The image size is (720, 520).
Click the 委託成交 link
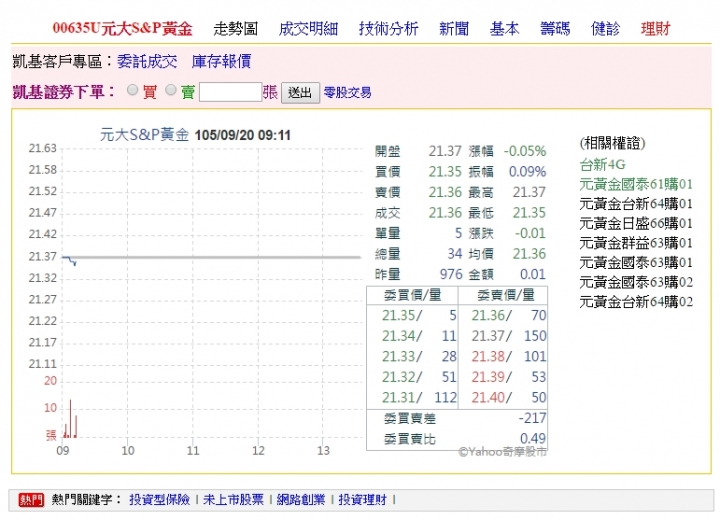(146, 62)
